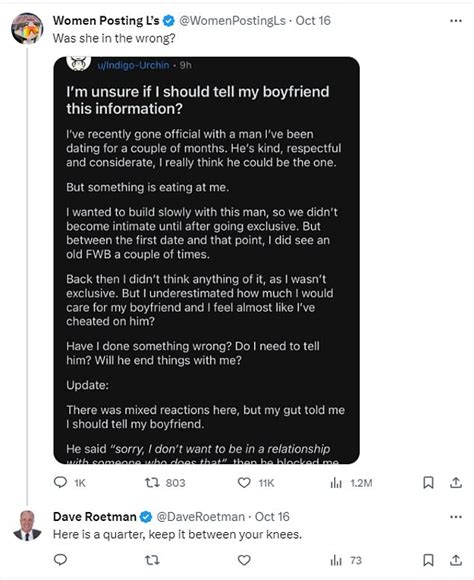Screen dimensions: 474x580
Task: Repost Dave Roetman's reply
Action: pos(152,560)
